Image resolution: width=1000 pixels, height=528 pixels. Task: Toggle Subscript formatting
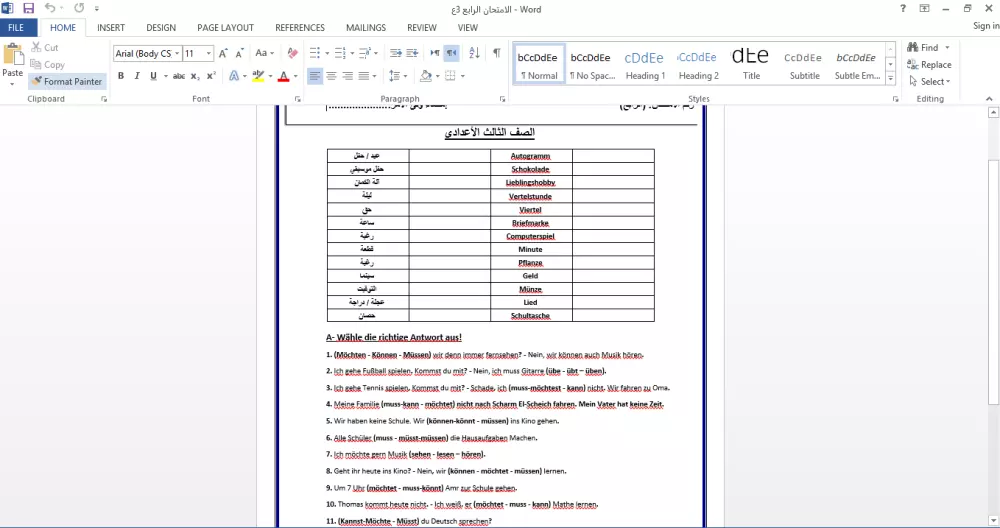195,76
